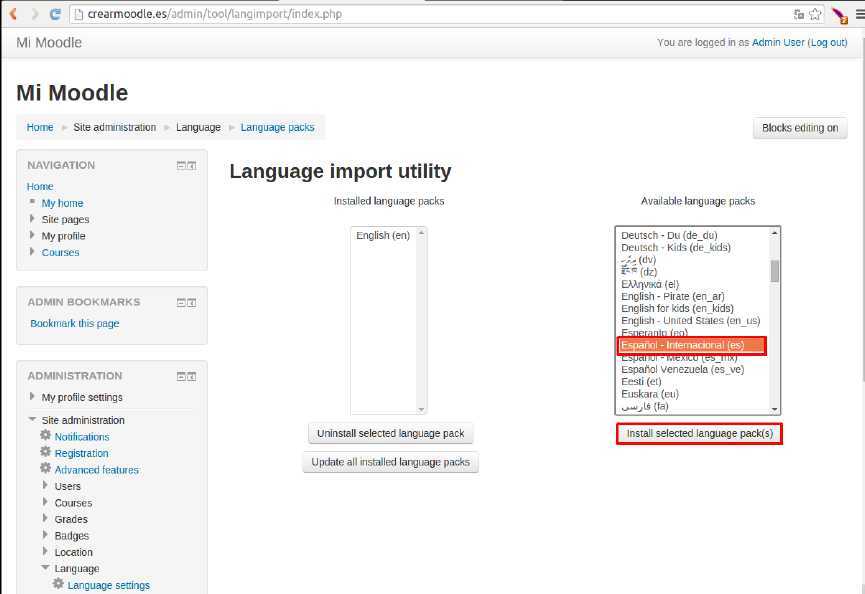Click Site administration in the breadcrumb
865x594 pixels.
pyautogui.click(x=113, y=127)
